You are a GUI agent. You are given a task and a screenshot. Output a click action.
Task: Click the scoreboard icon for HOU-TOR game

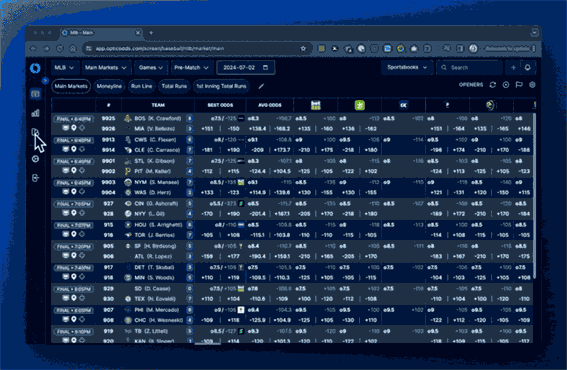coord(65,234)
